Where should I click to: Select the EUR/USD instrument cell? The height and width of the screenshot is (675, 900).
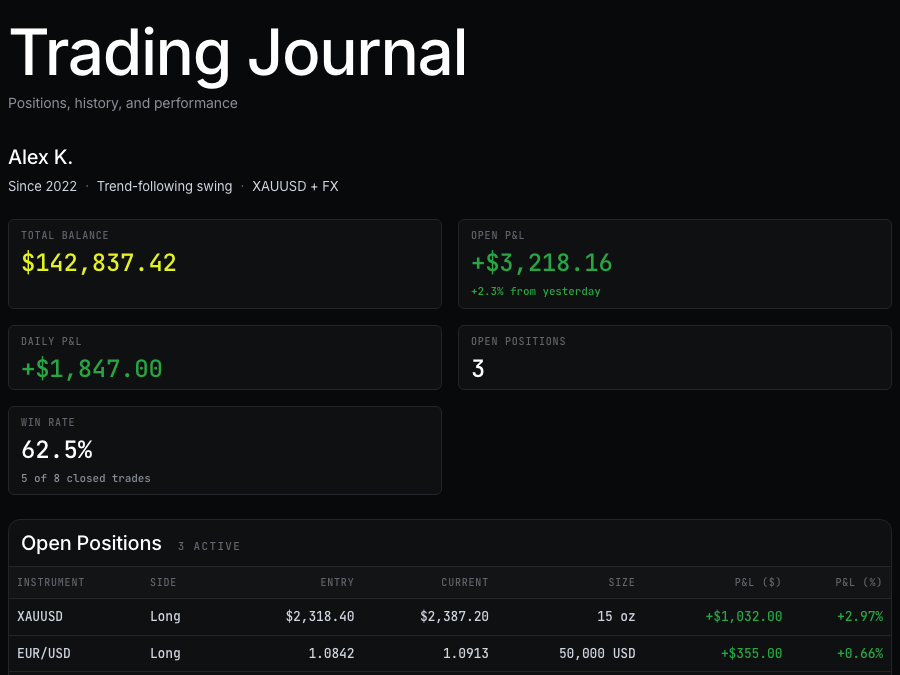pyautogui.click(x=44, y=654)
